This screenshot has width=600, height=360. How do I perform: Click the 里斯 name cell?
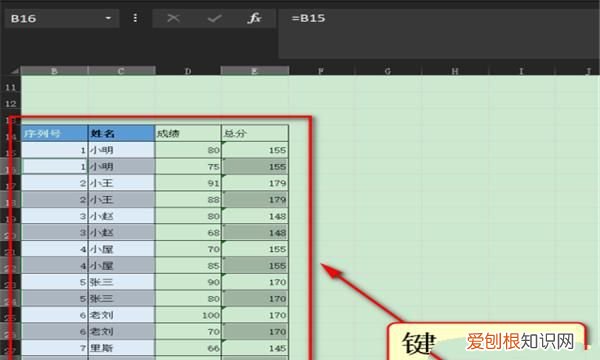tap(121, 348)
